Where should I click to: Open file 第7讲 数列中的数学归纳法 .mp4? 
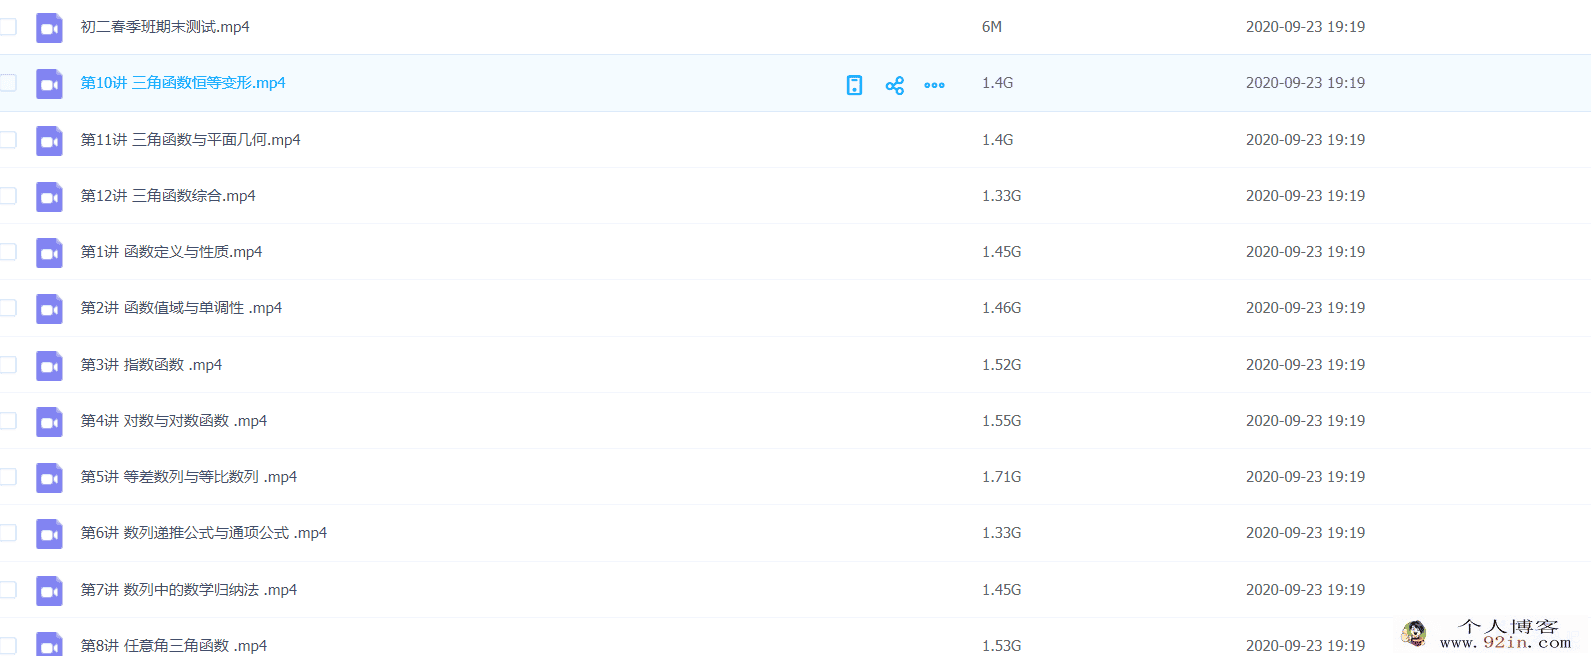tap(189, 590)
